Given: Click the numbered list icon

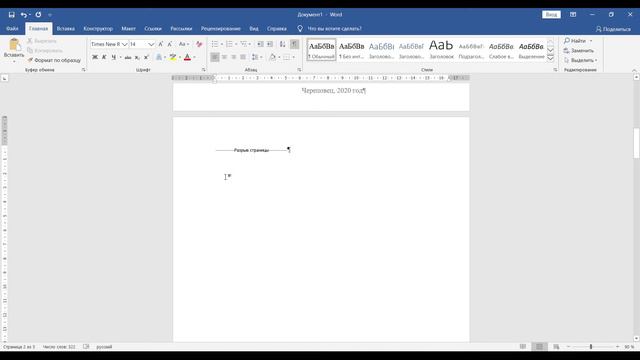Looking at the screenshot, I should click(229, 44).
